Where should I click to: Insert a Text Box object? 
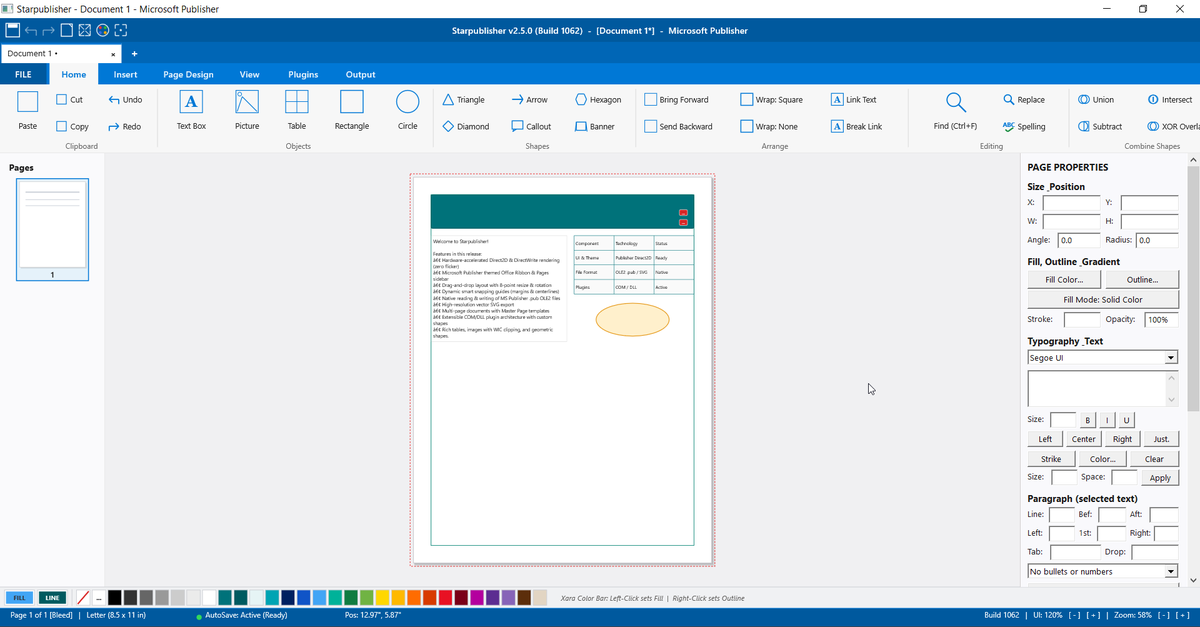(191, 109)
